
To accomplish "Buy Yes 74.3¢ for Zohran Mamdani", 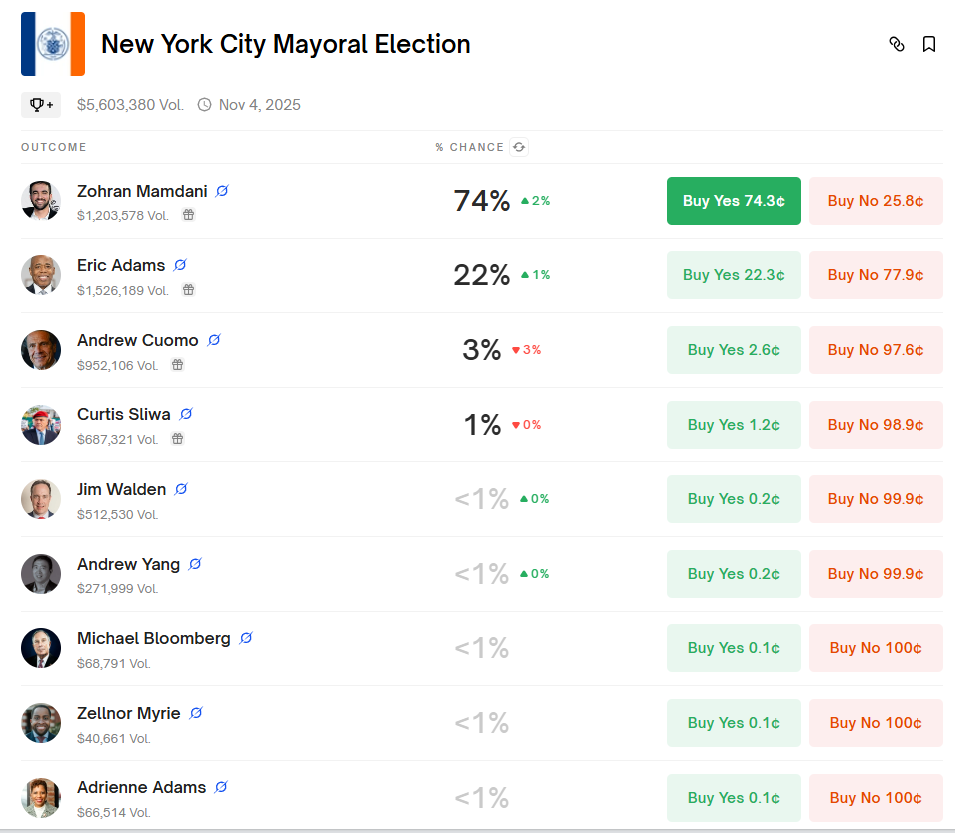I will [x=733, y=201].
